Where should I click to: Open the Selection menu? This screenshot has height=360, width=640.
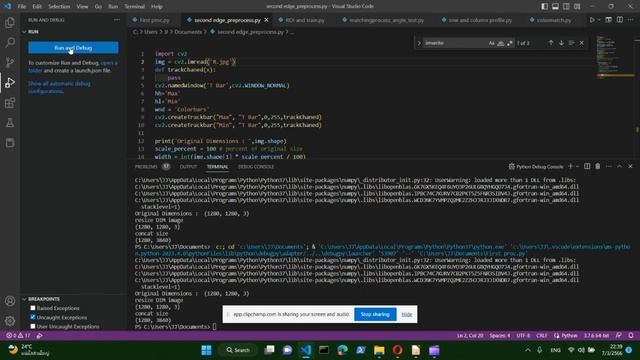point(59,7)
